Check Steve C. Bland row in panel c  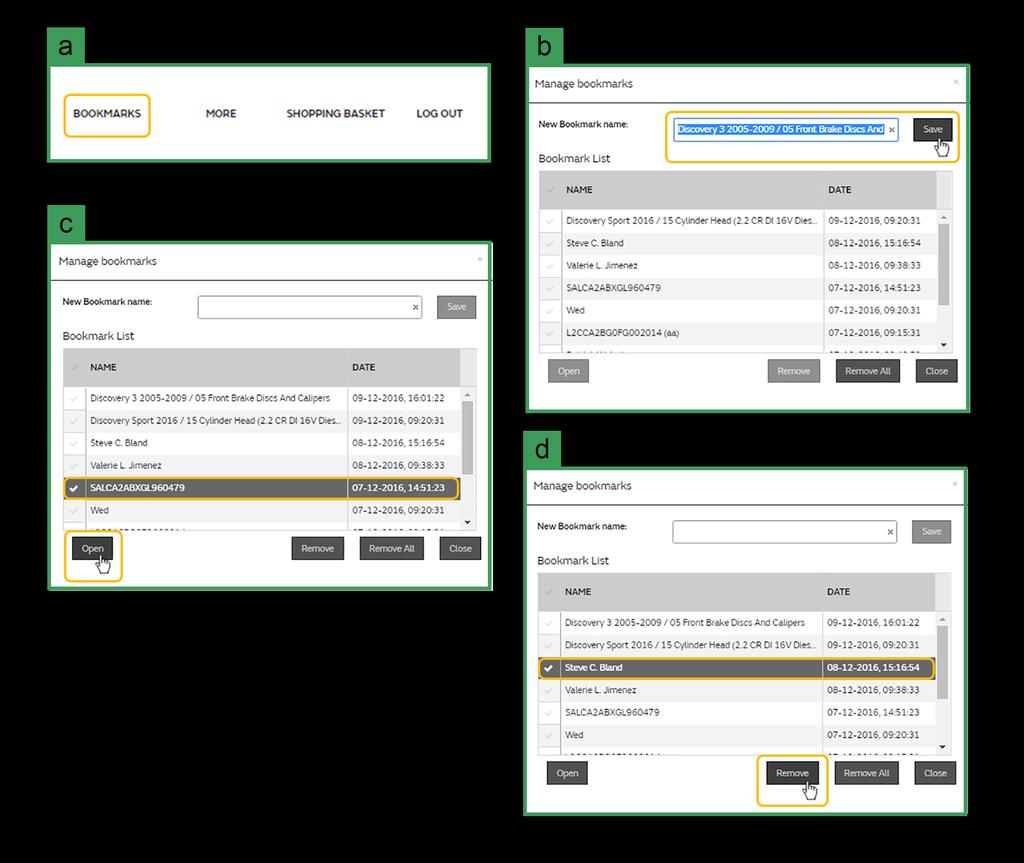pyautogui.click(x=74, y=443)
